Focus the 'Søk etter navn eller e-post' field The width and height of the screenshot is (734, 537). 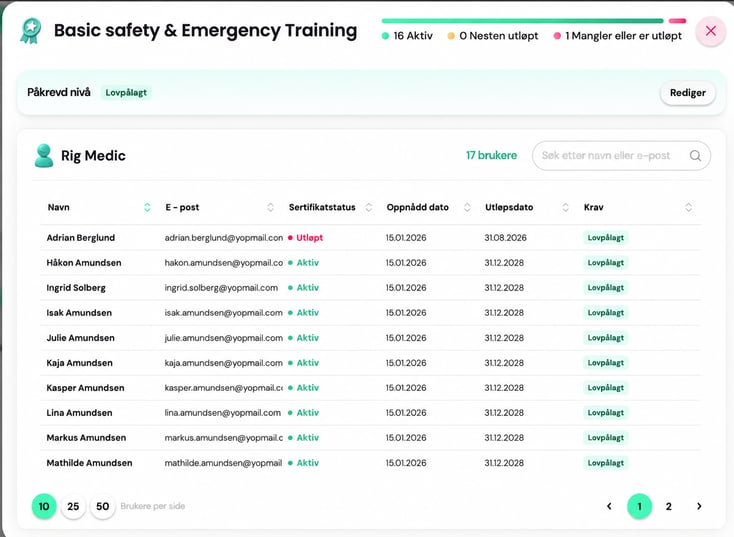(621, 155)
